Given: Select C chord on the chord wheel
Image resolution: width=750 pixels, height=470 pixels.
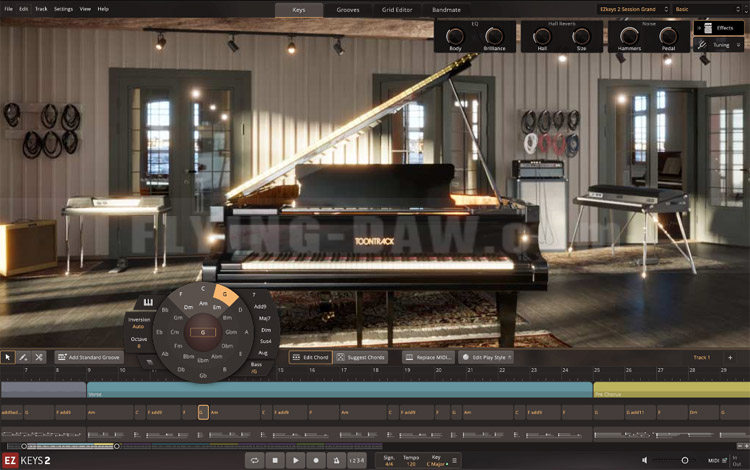Looking at the screenshot, I should coord(203,288).
